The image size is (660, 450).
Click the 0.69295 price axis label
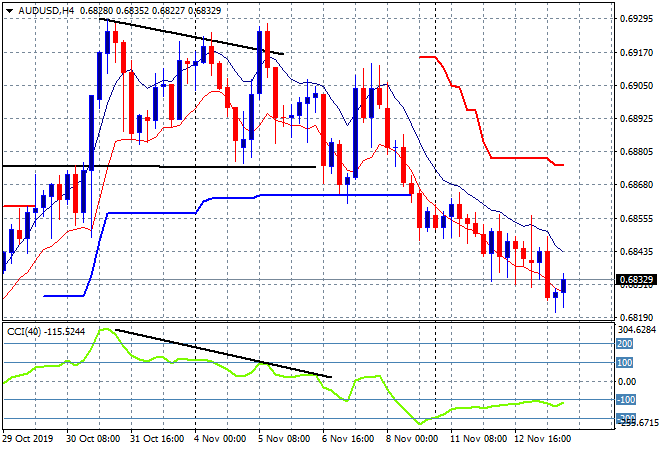pos(634,18)
